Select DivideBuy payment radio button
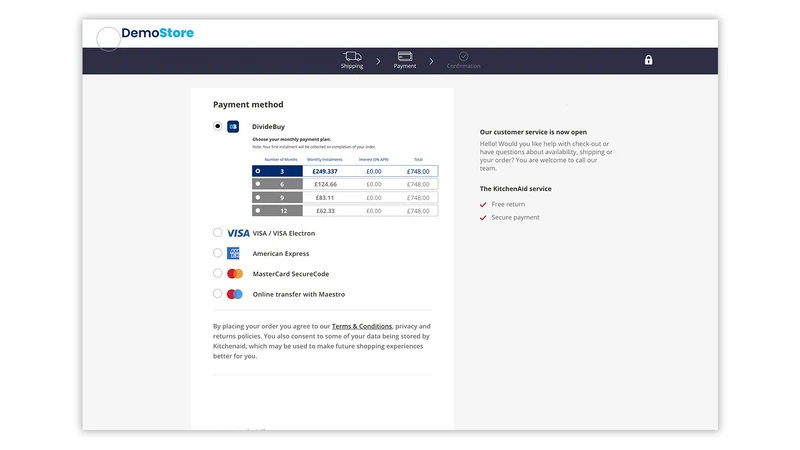800x450 pixels. click(217, 126)
